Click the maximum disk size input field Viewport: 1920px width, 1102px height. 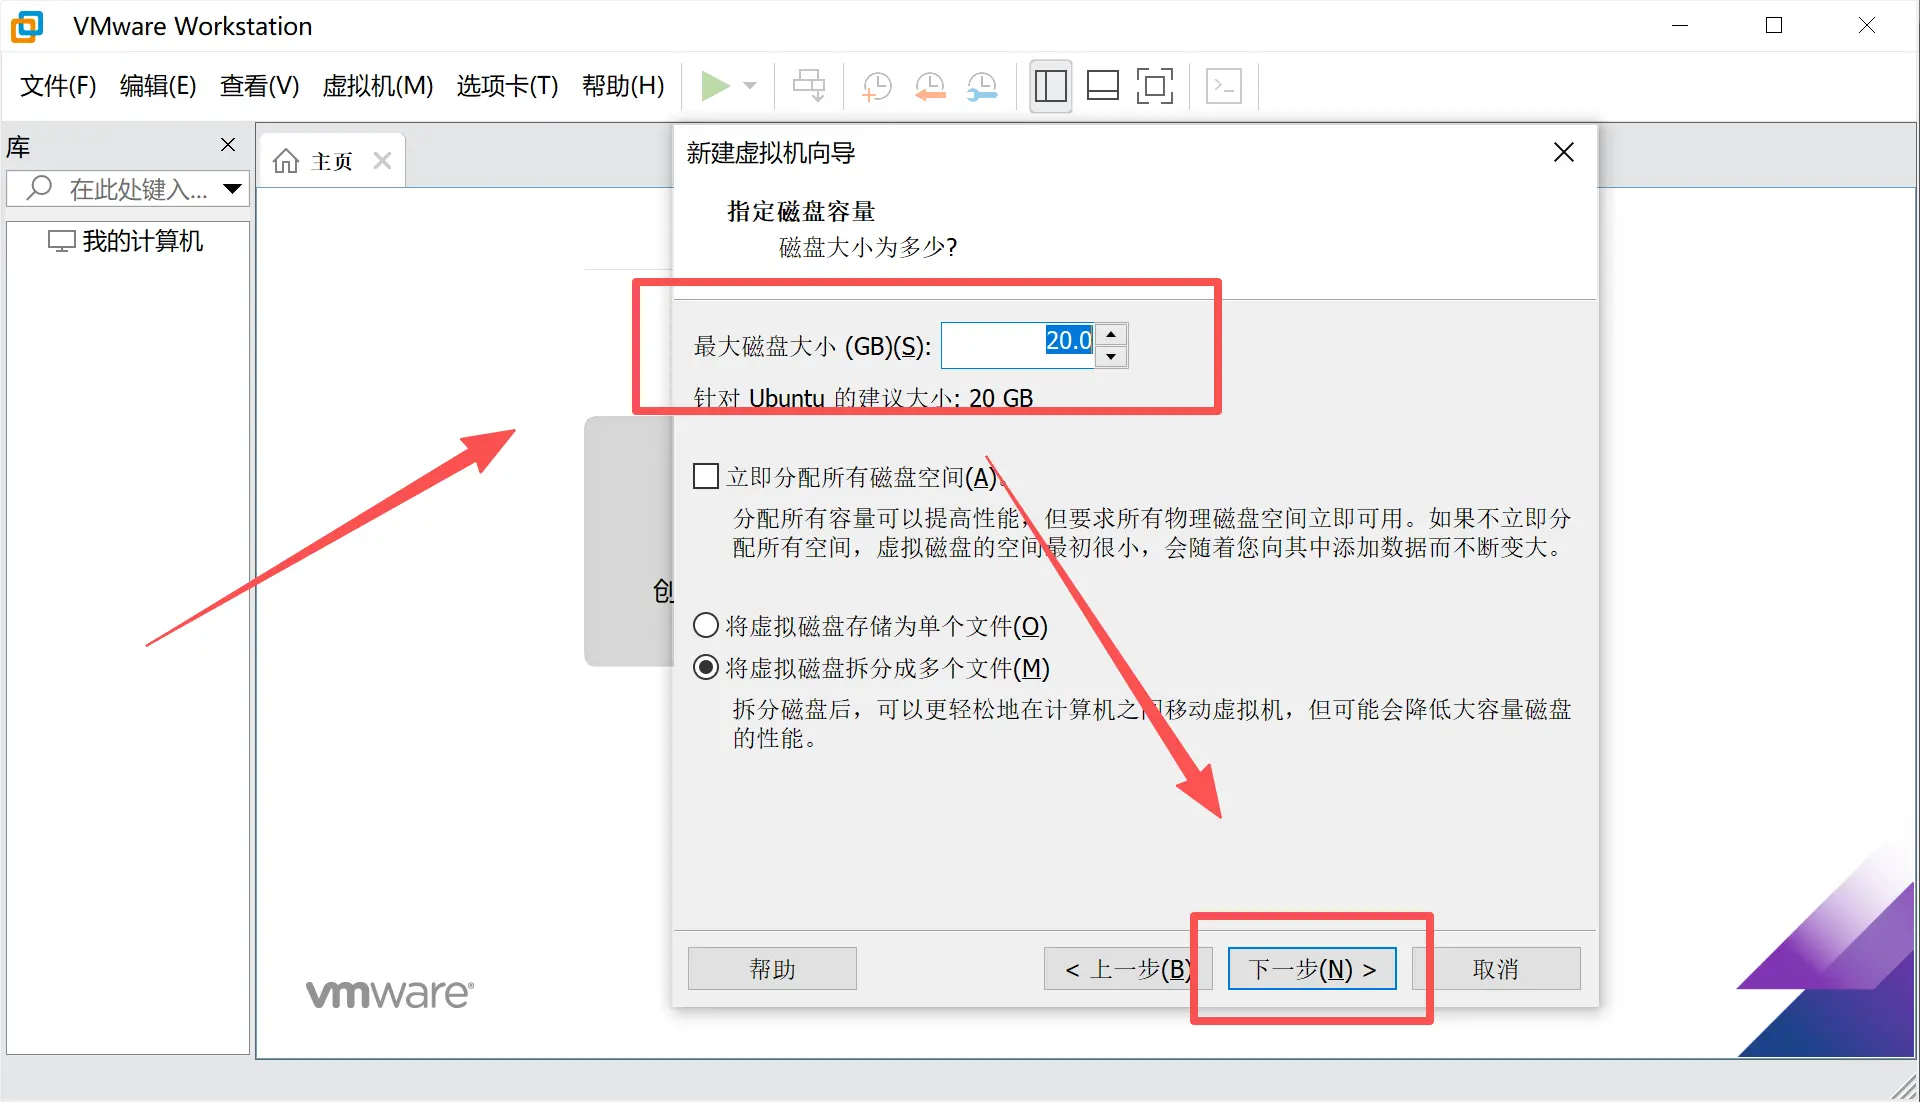[x=1018, y=345]
